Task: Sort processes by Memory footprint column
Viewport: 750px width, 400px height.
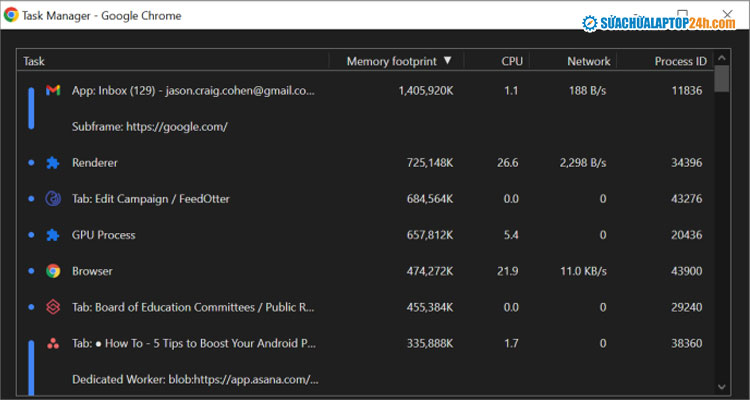Action: pyautogui.click(x=391, y=61)
